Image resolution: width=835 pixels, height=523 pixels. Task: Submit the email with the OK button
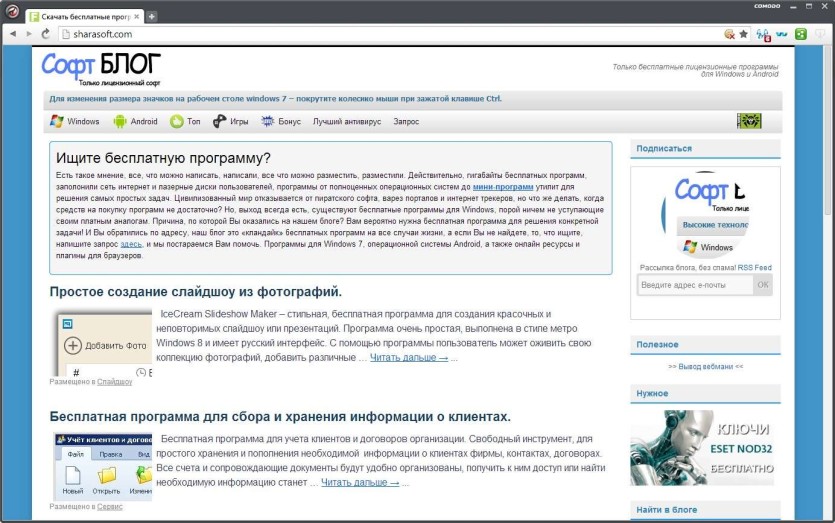click(x=763, y=285)
